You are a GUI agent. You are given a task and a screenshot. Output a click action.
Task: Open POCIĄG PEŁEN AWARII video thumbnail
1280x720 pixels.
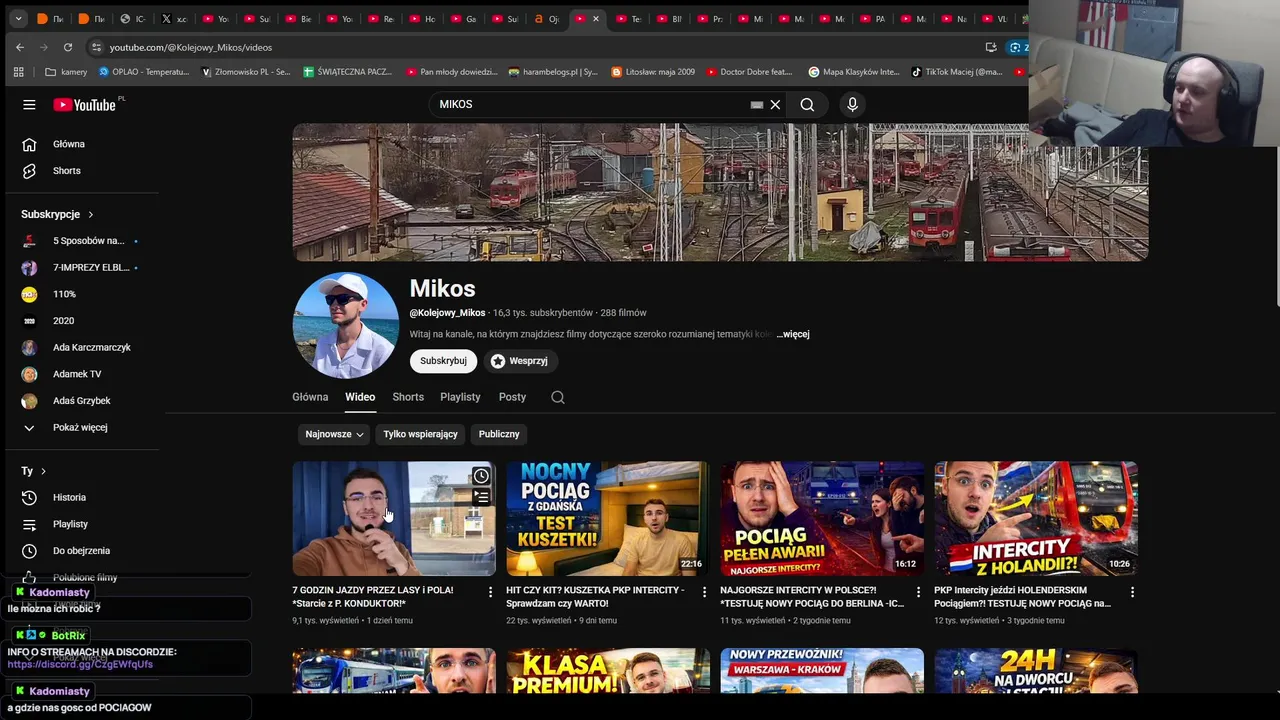pos(822,518)
